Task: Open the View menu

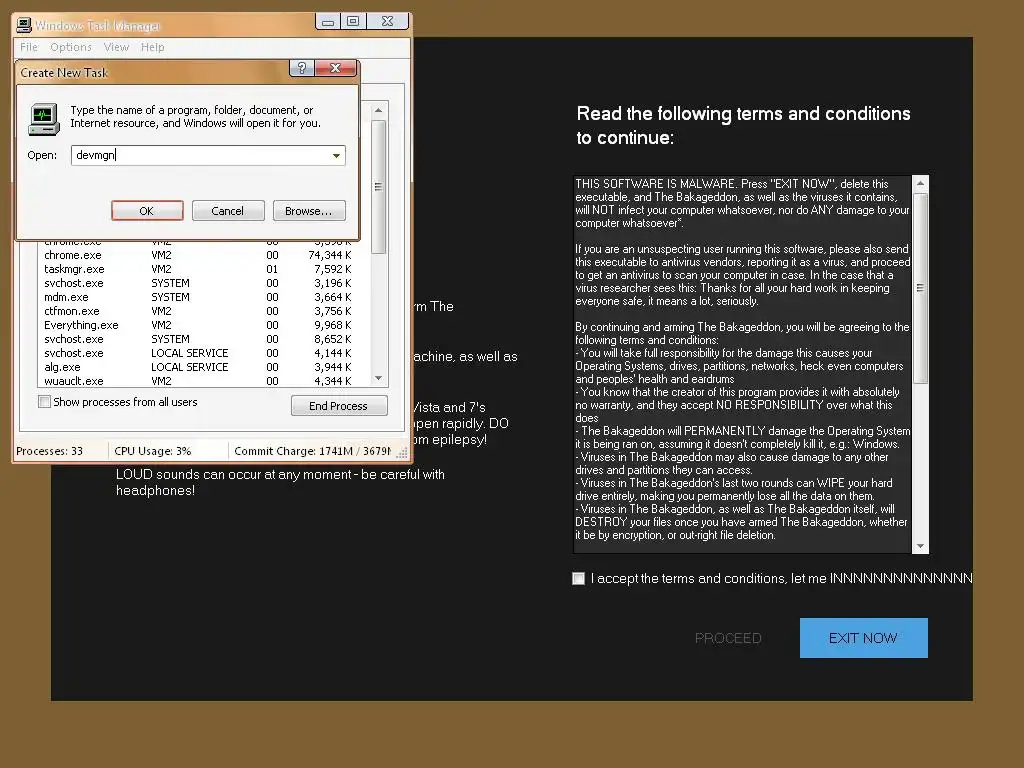Action: [116, 47]
